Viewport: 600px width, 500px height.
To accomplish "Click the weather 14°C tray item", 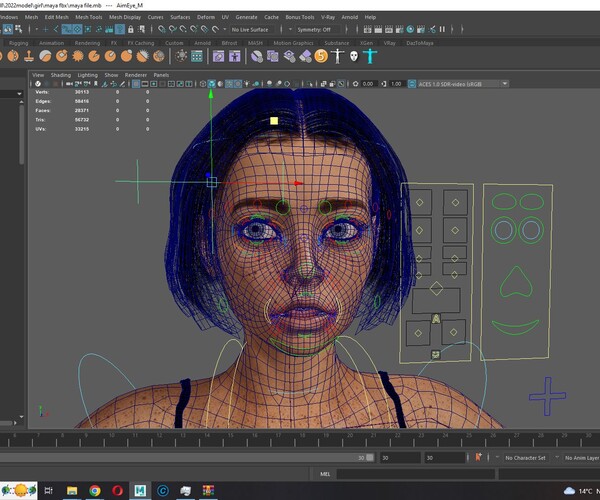I will coord(581,491).
